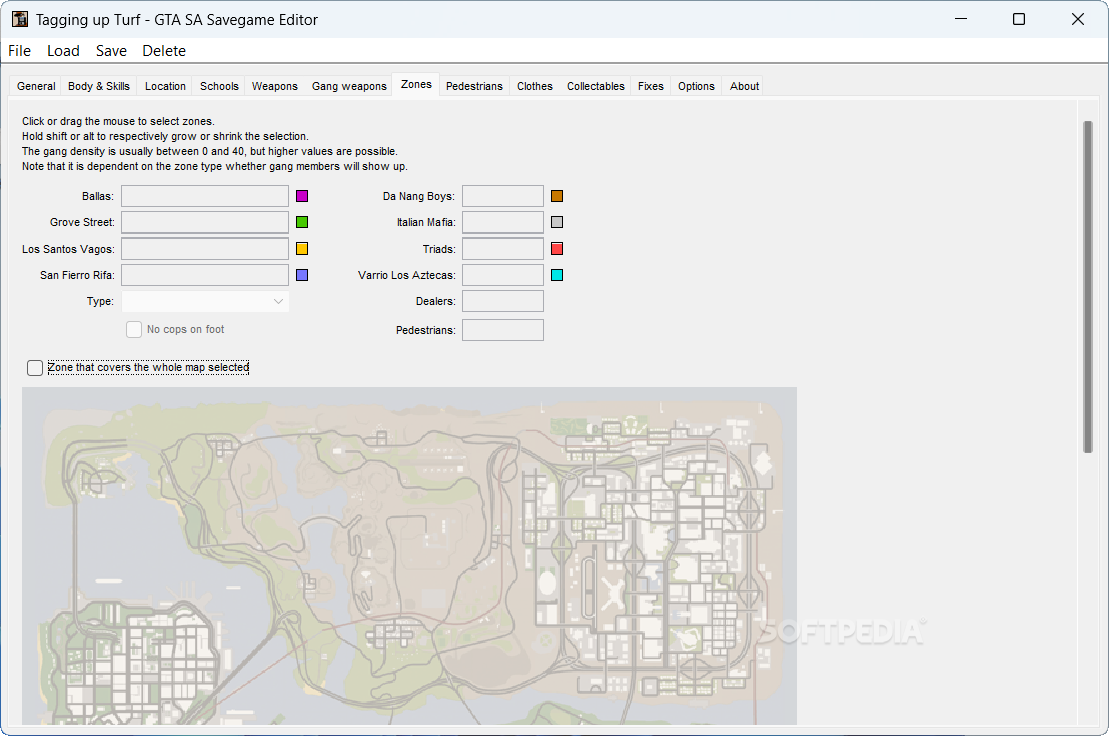Click the Ballas density field
This screenshot has width=1109, height=736.
pos(205,196)
